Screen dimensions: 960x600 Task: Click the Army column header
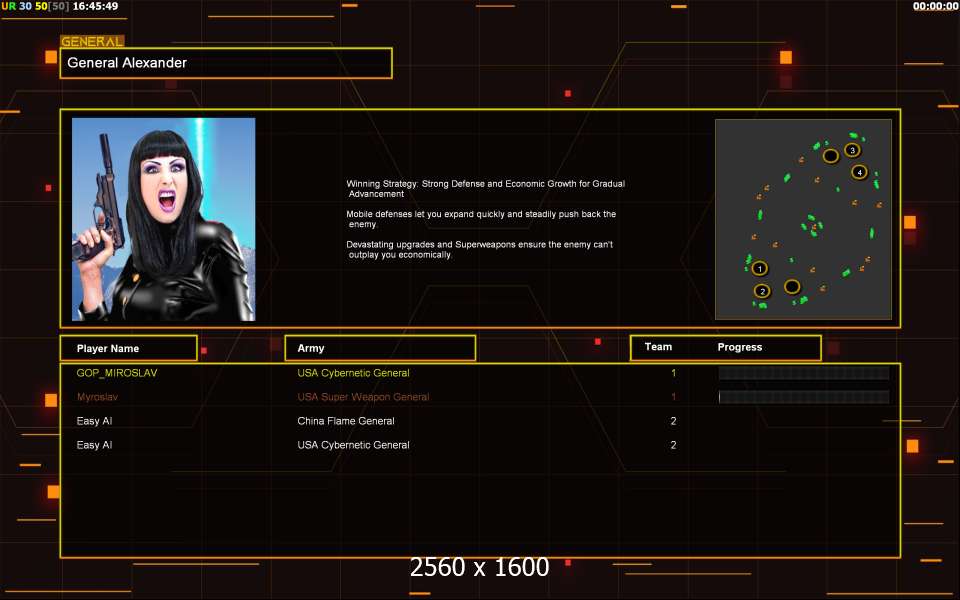pyautogui.click(x=380, y=348)
